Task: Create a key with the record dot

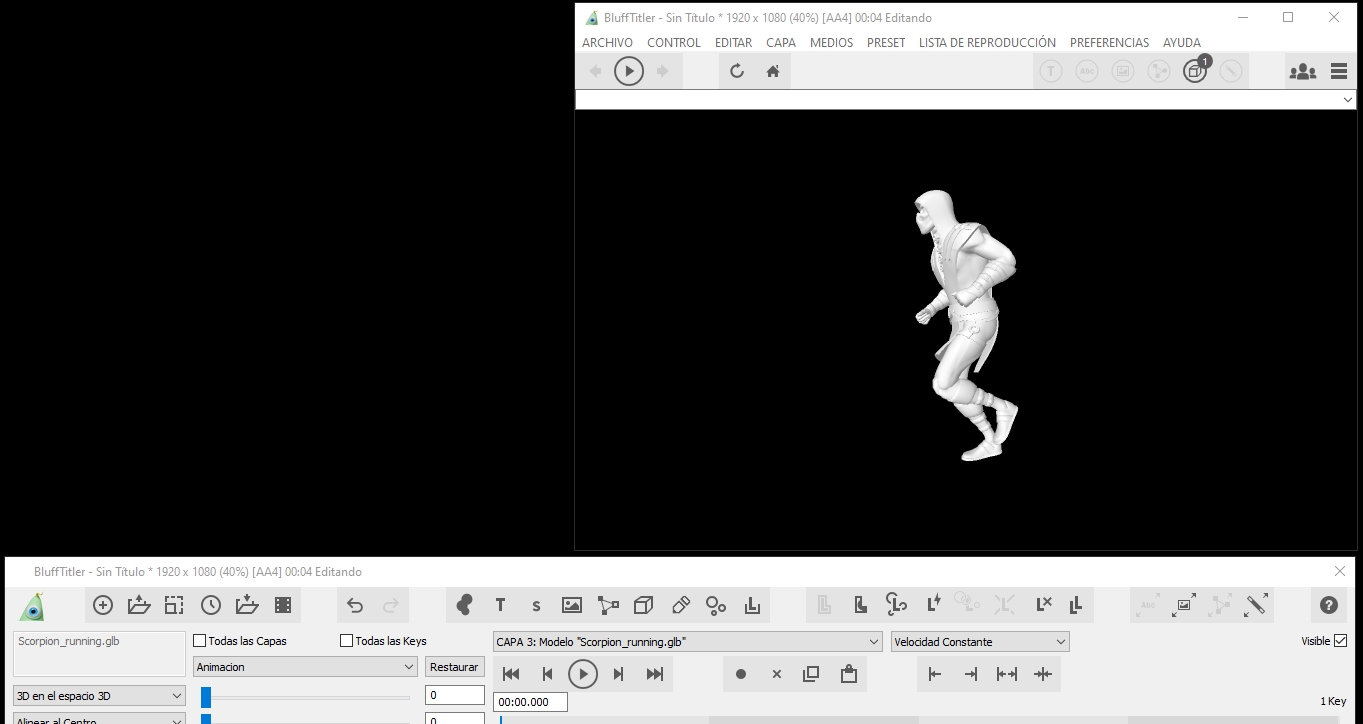Action: [741, 674]
